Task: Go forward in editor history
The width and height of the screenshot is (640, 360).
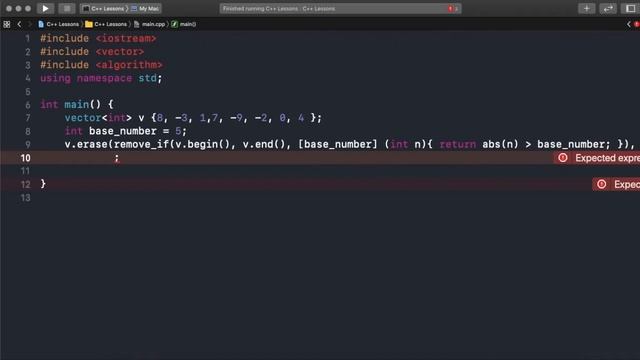Action: [29, 24]
